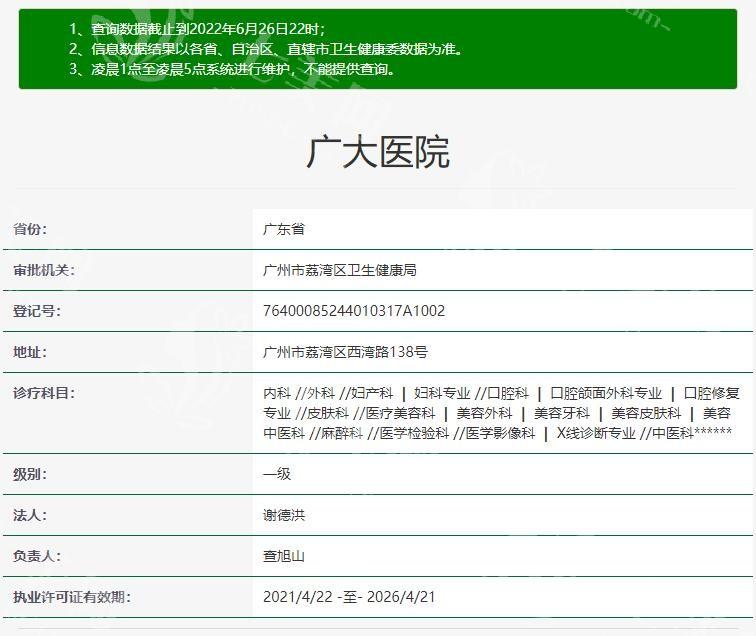Click the 执业许可证有效期 label
This screenshot has height=636, width=756.
72,597
